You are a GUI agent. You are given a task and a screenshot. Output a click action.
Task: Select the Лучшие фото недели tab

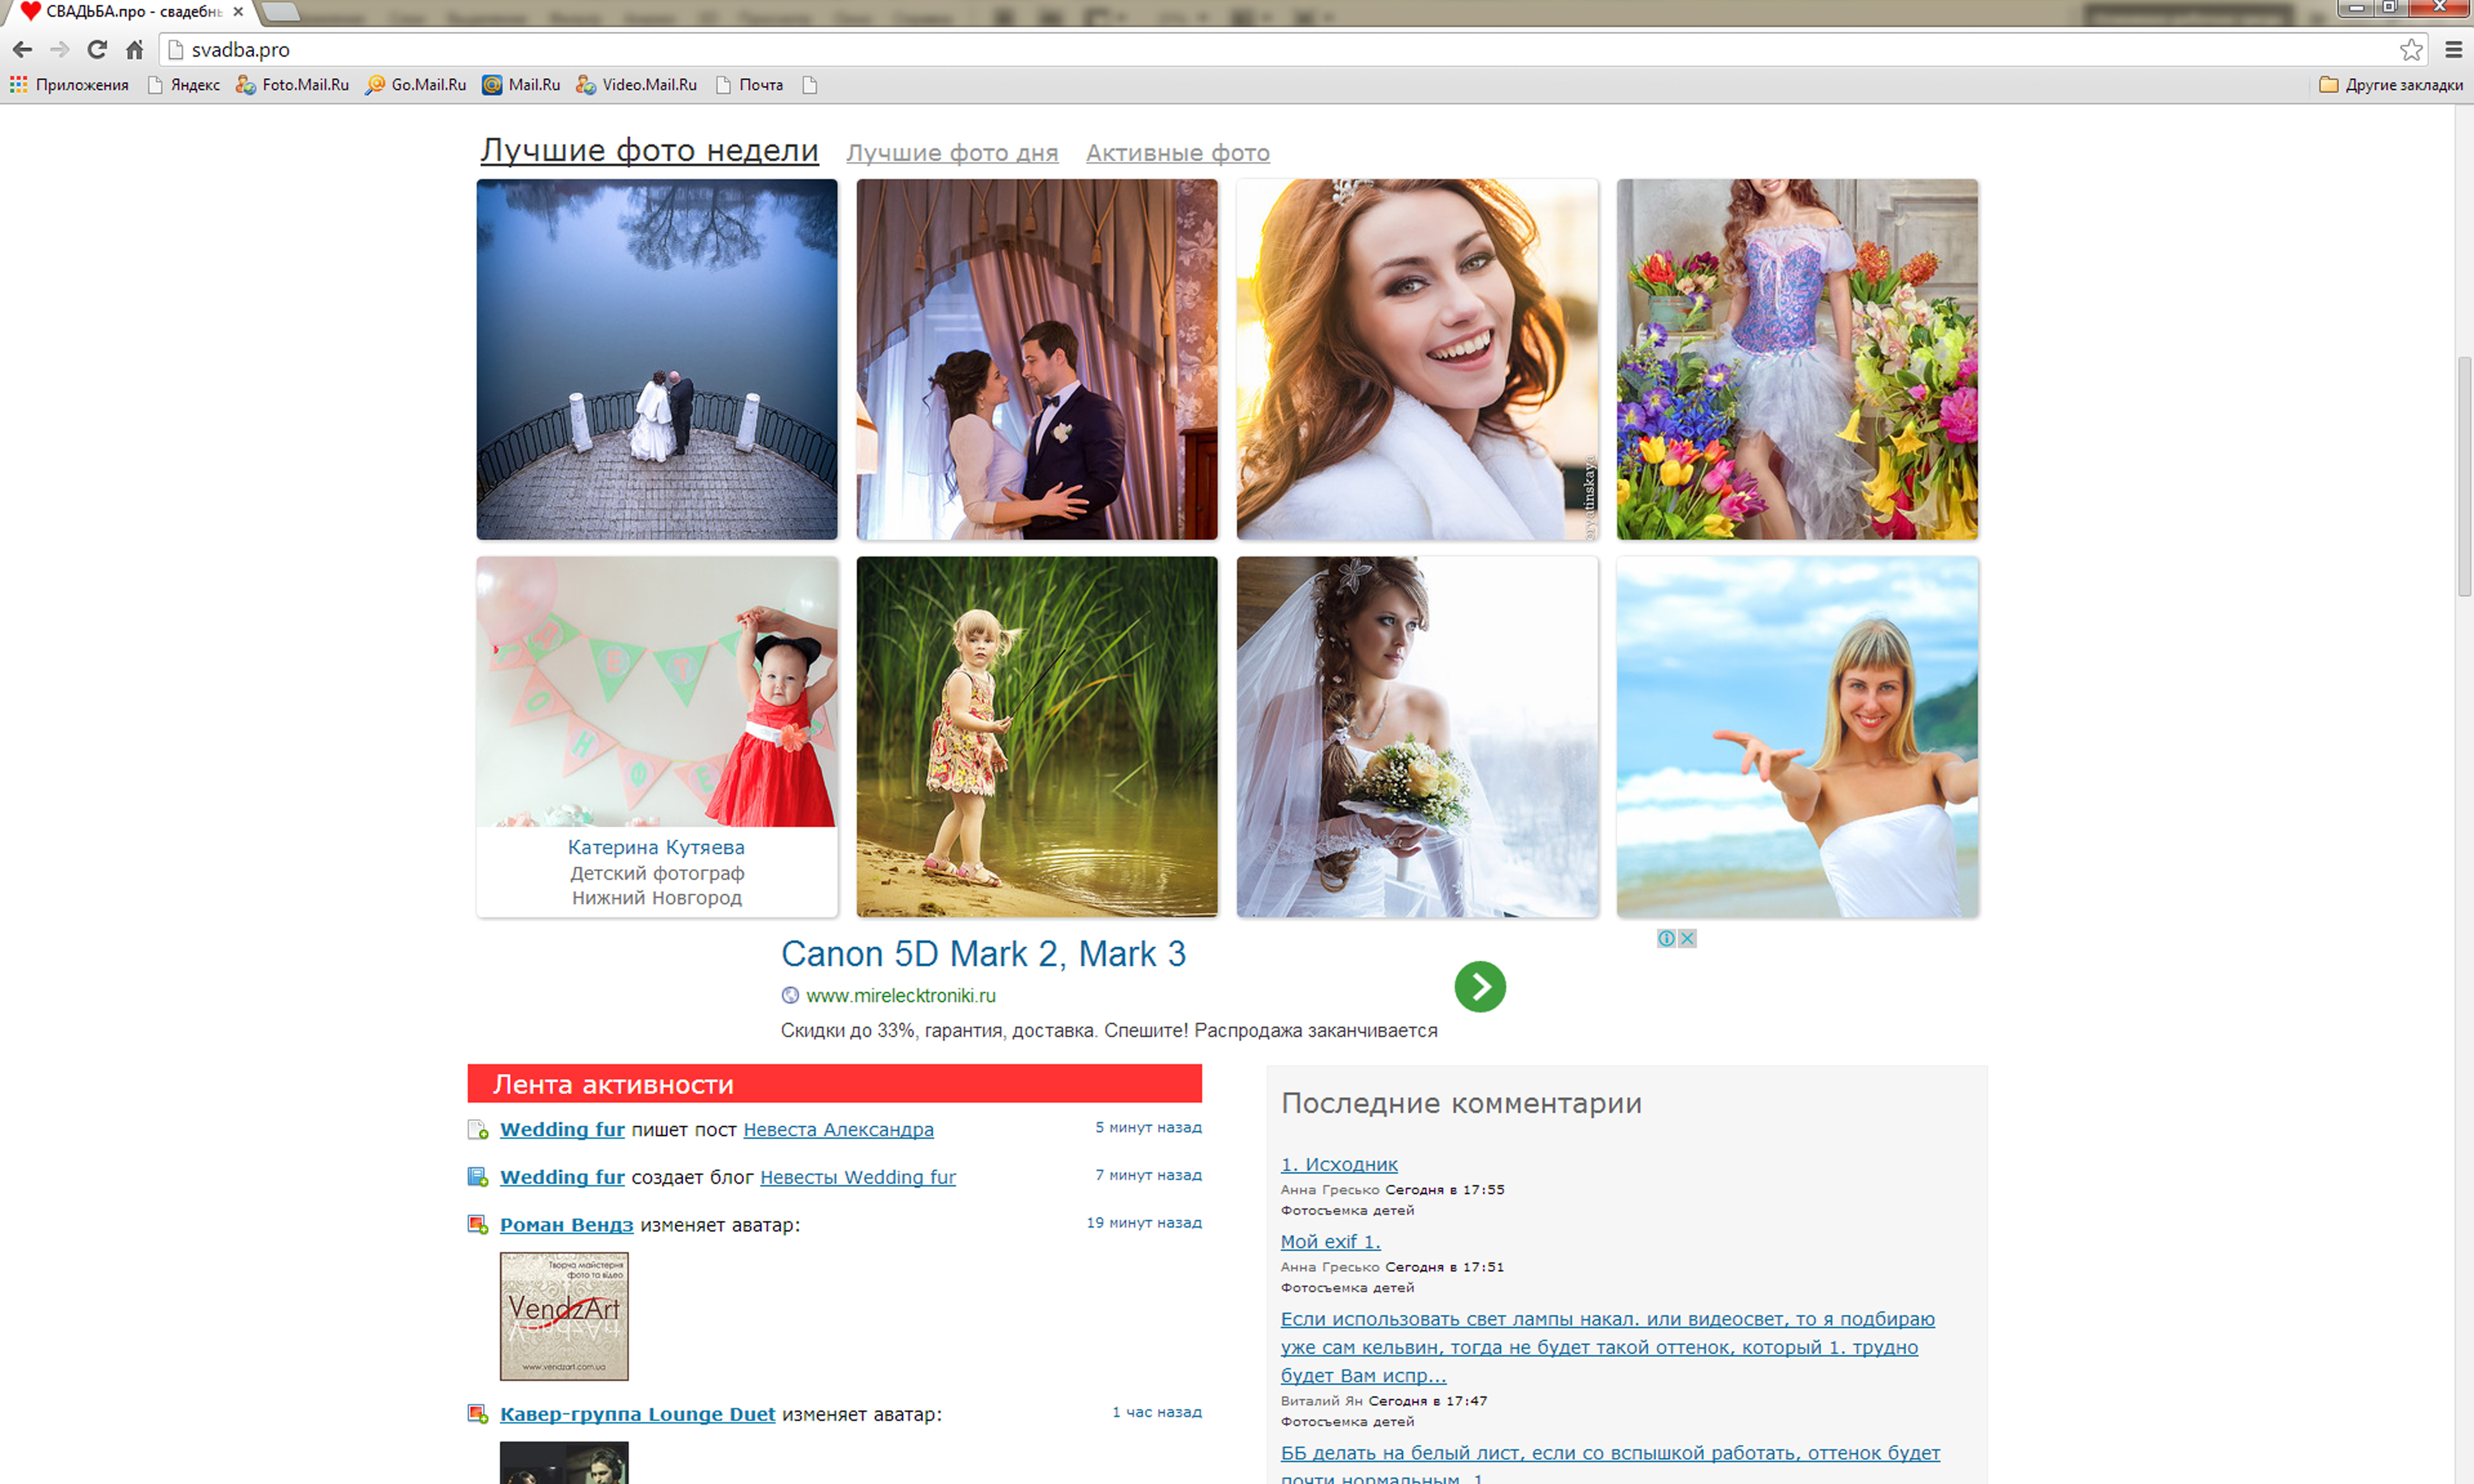[649, 150]
